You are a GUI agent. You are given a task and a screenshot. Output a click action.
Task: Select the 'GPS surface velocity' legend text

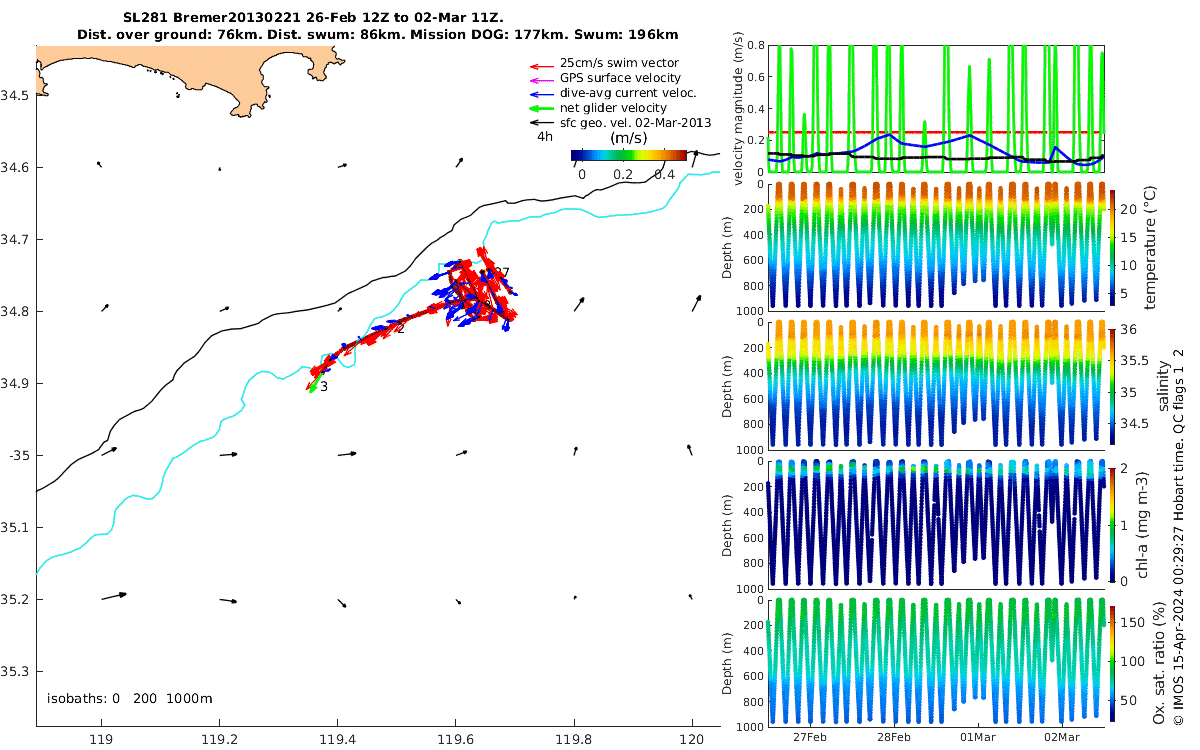(620, 77)
